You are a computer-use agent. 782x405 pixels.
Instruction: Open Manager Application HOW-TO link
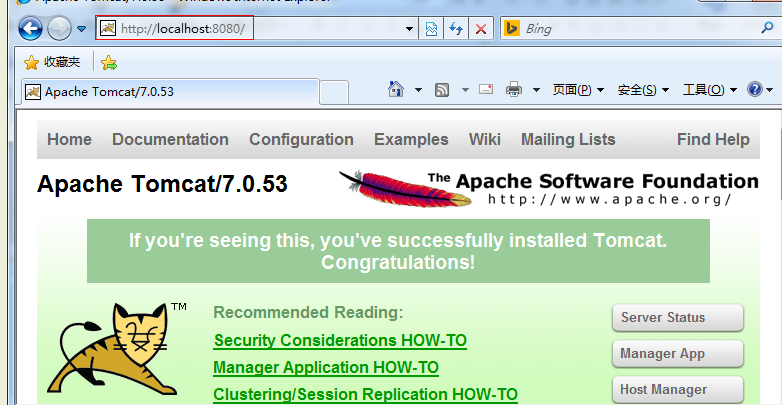pos(326,368)
